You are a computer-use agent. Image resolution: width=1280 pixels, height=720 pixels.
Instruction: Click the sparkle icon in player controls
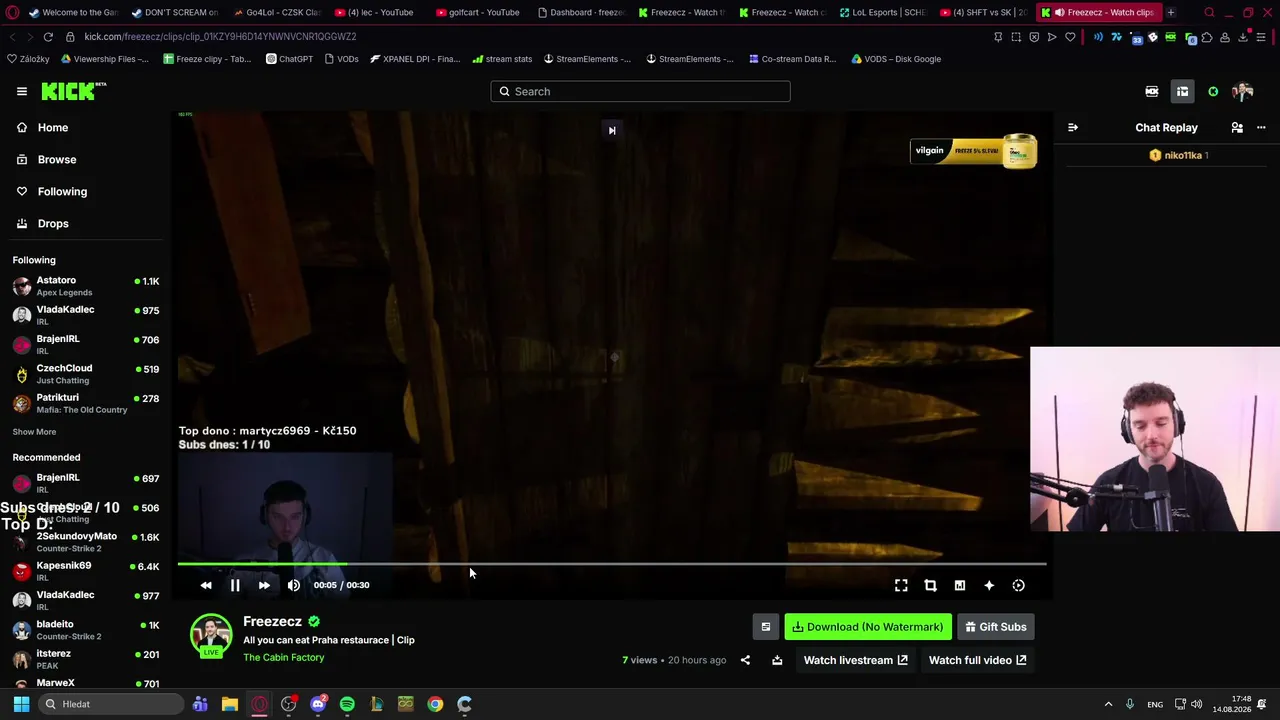coord(989,585)
